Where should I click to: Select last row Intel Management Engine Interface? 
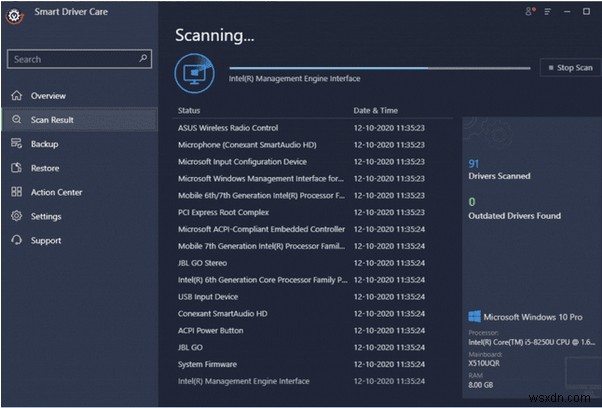pos(313,381)
